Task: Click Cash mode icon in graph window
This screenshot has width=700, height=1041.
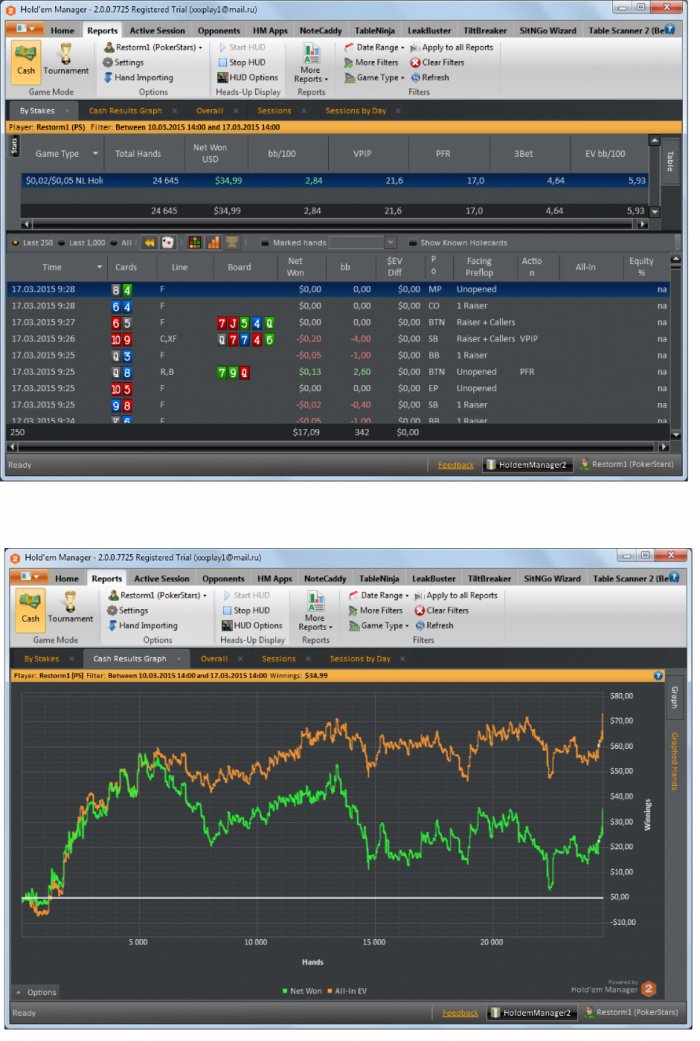Action: pos(30,609)
